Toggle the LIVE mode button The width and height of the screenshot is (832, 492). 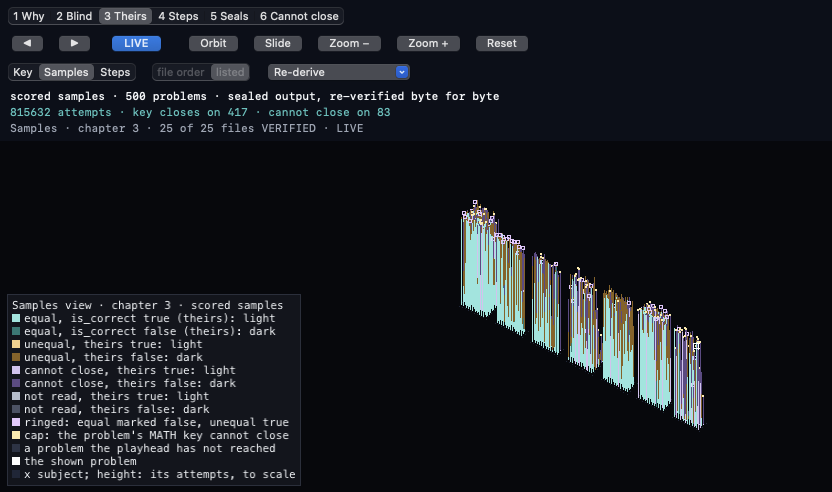136,44
